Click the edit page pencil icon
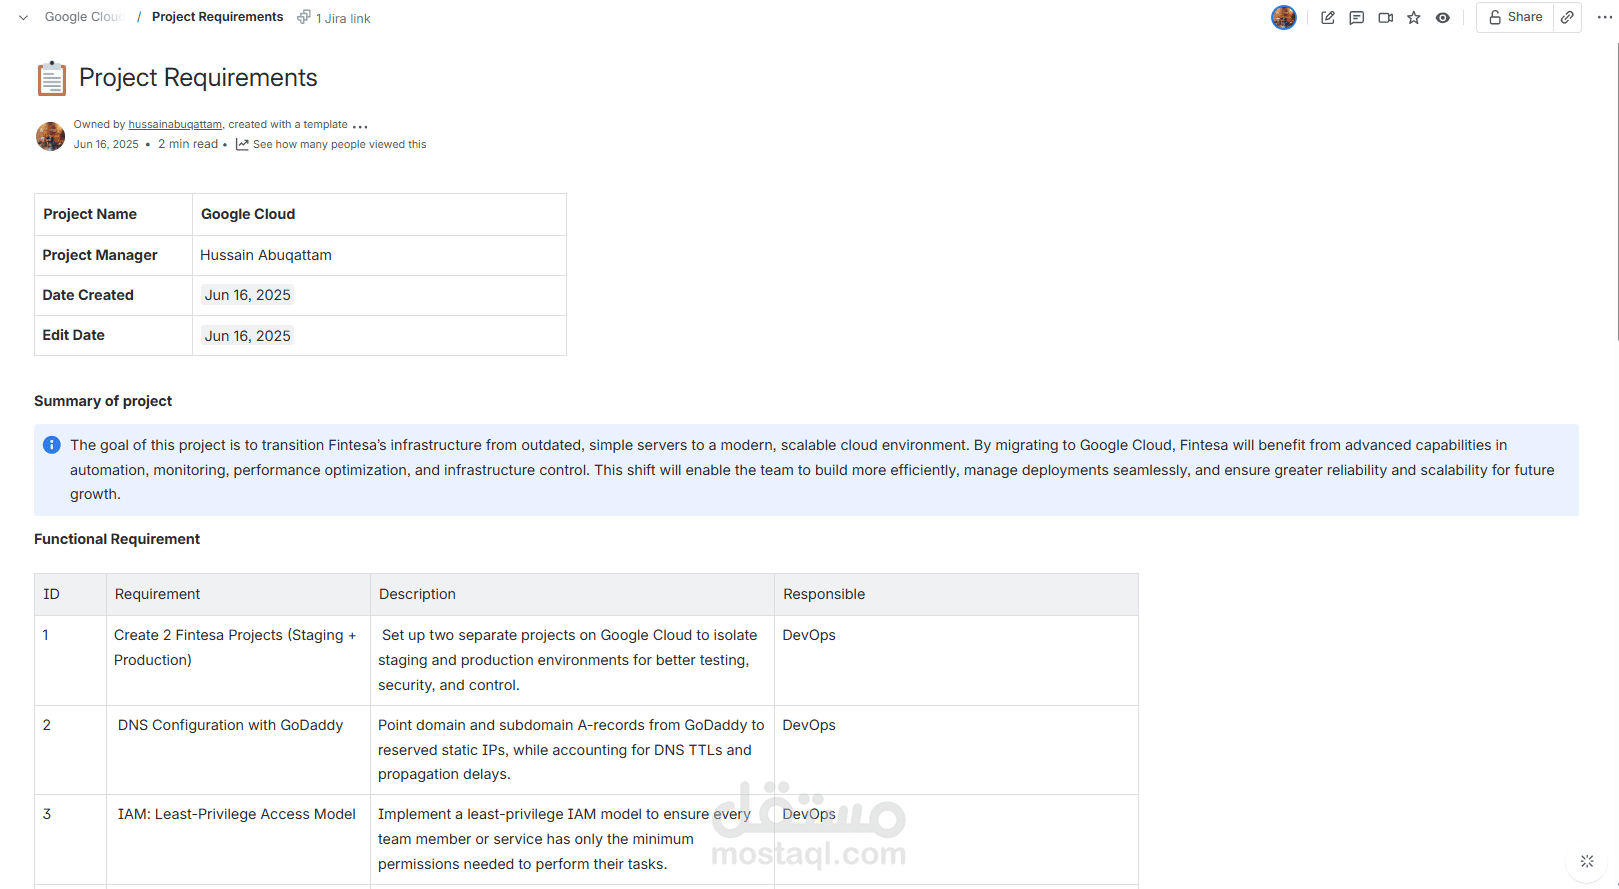Viewport: 1619px width, 889px height. click(x=1328, y=17)
